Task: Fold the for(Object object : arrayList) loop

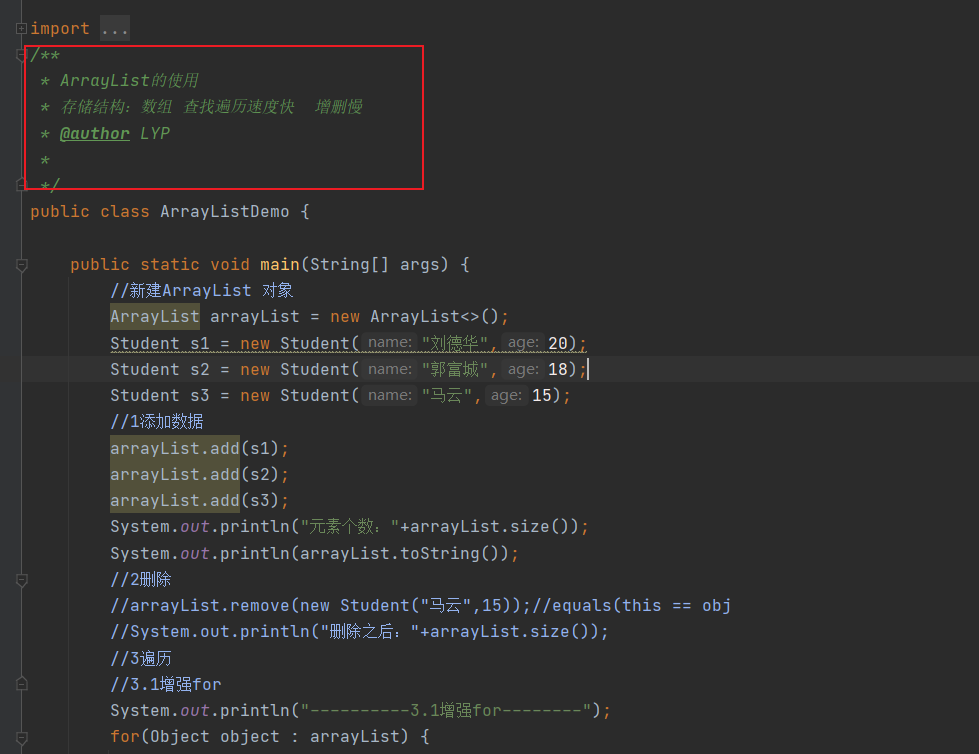Action: click(21, 737)
